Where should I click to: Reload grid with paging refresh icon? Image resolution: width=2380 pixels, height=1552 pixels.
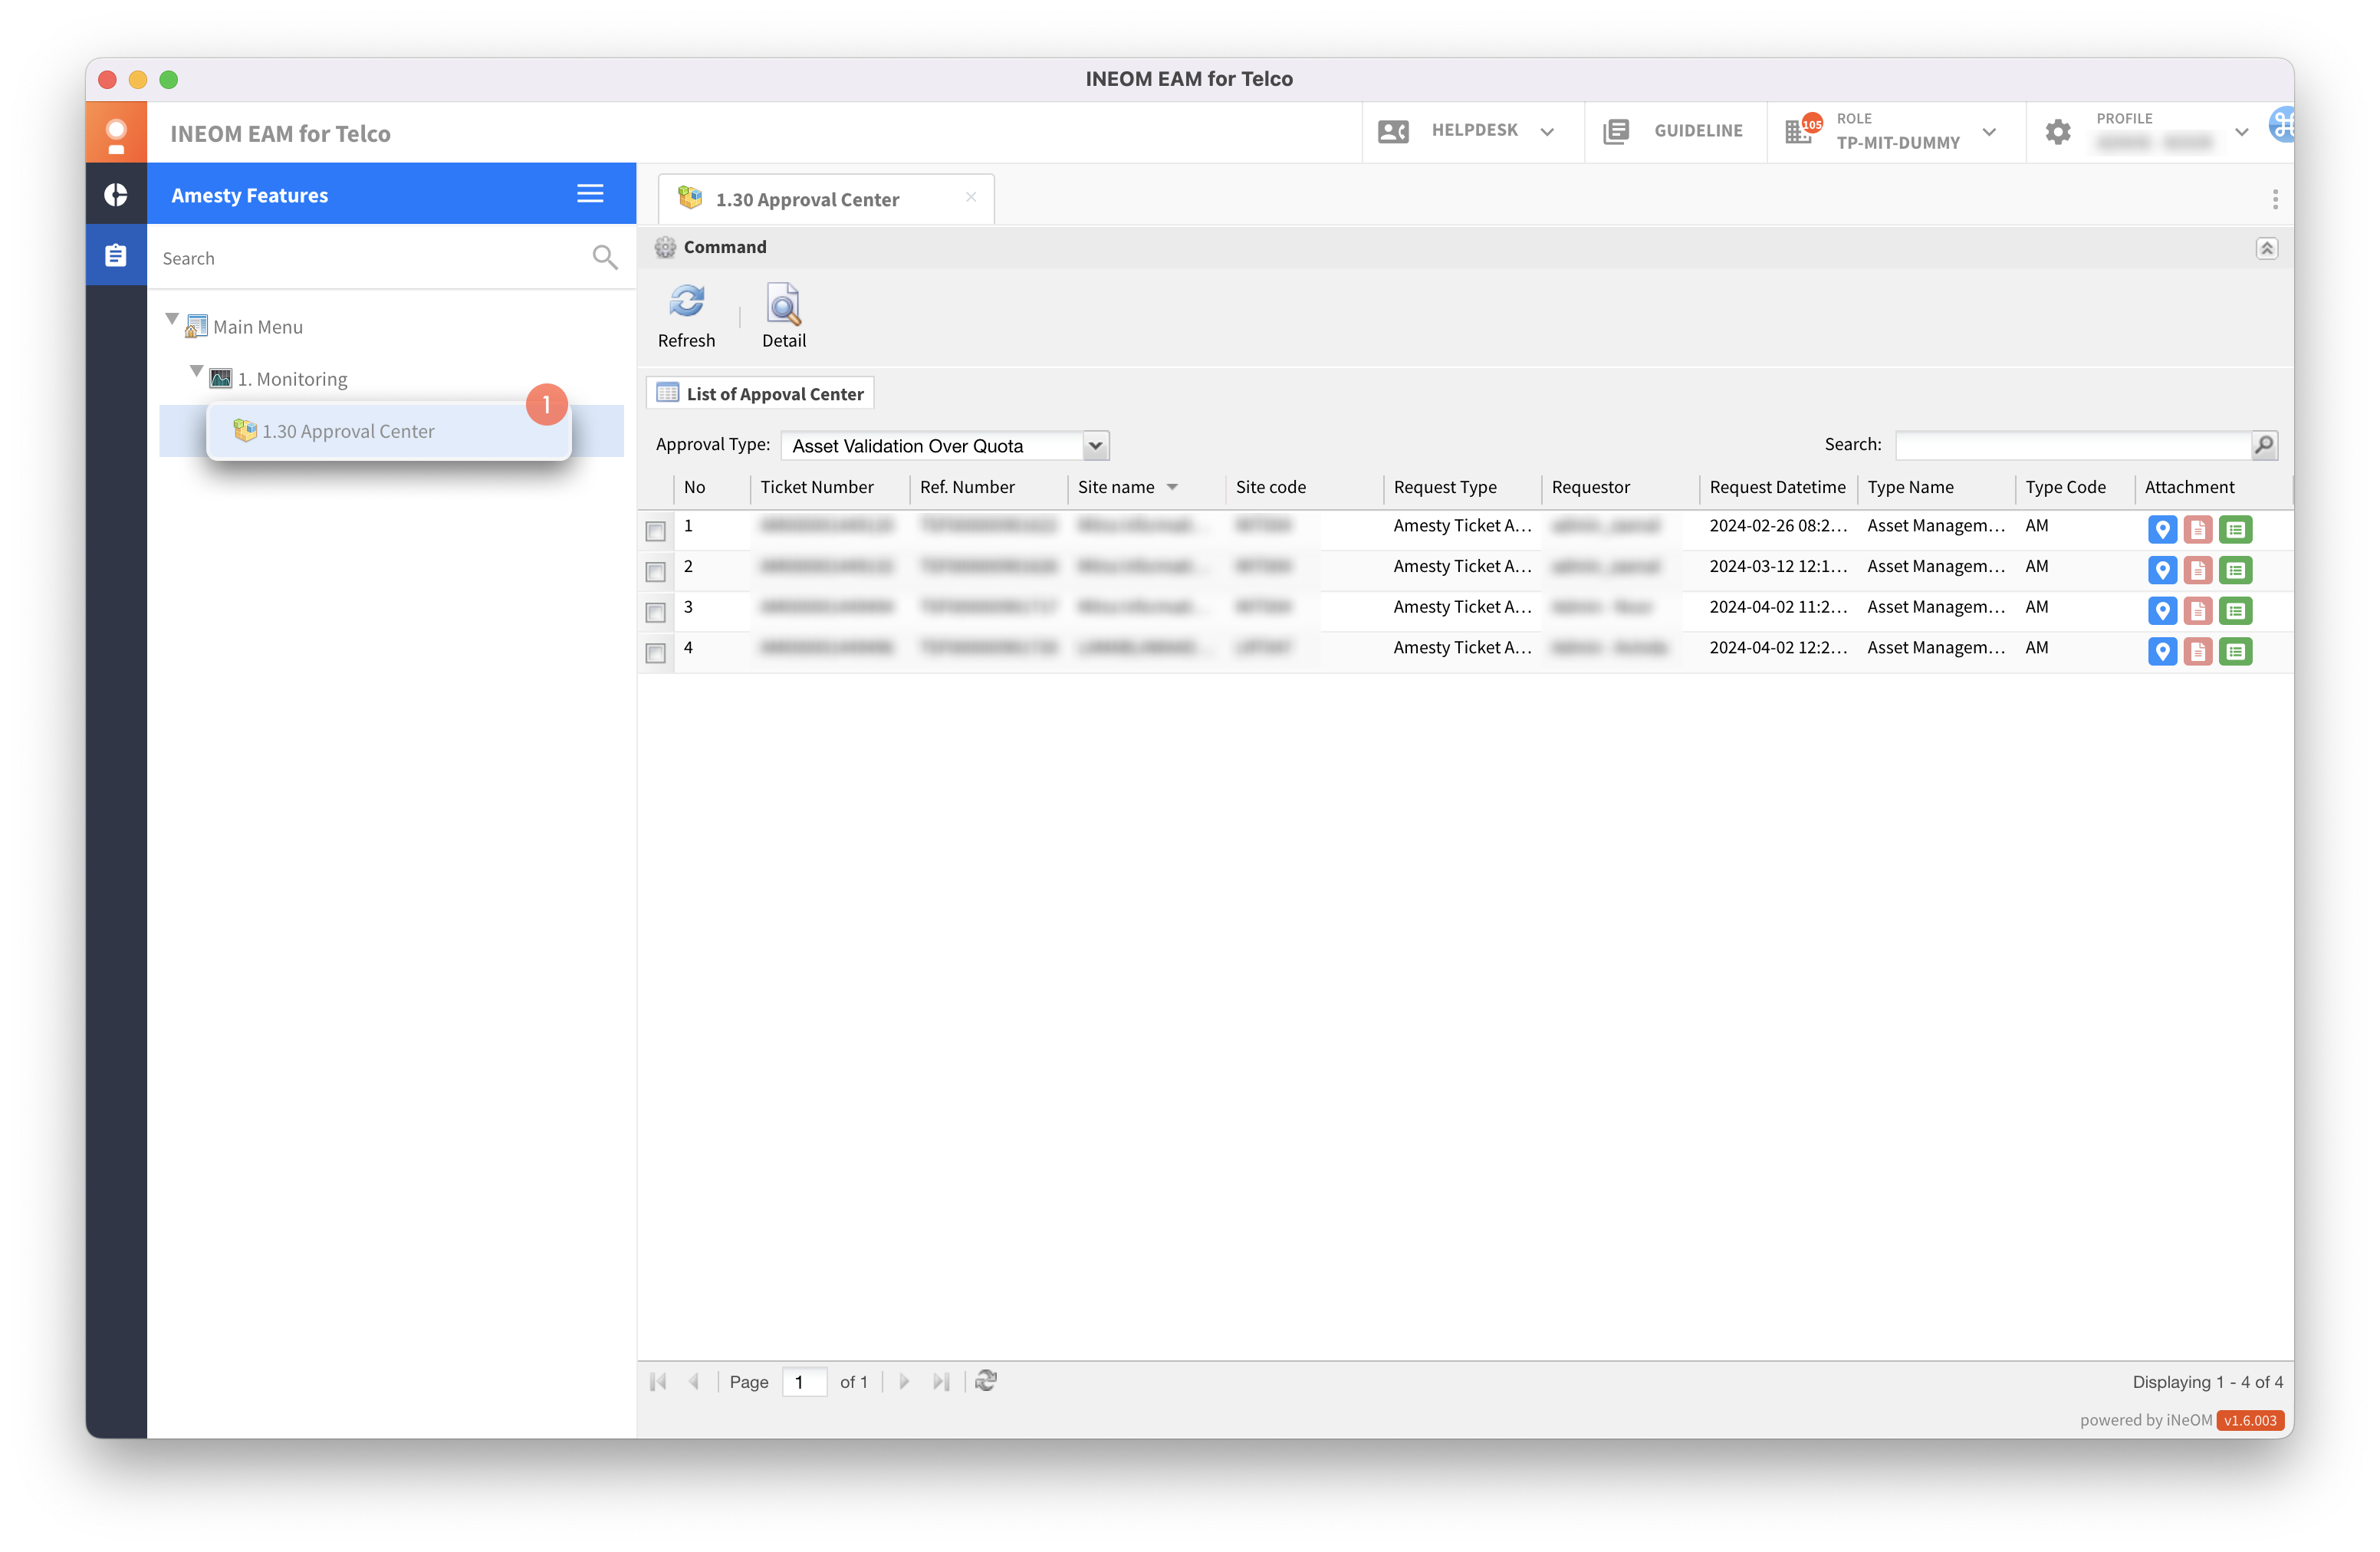pos(985,1381)
